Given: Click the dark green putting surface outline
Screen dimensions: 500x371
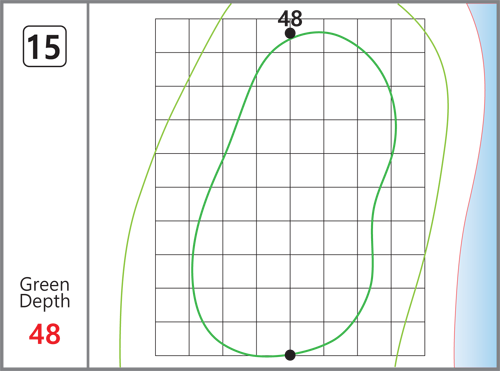Looking at the screenshot, I should click(x=396, y=127).
